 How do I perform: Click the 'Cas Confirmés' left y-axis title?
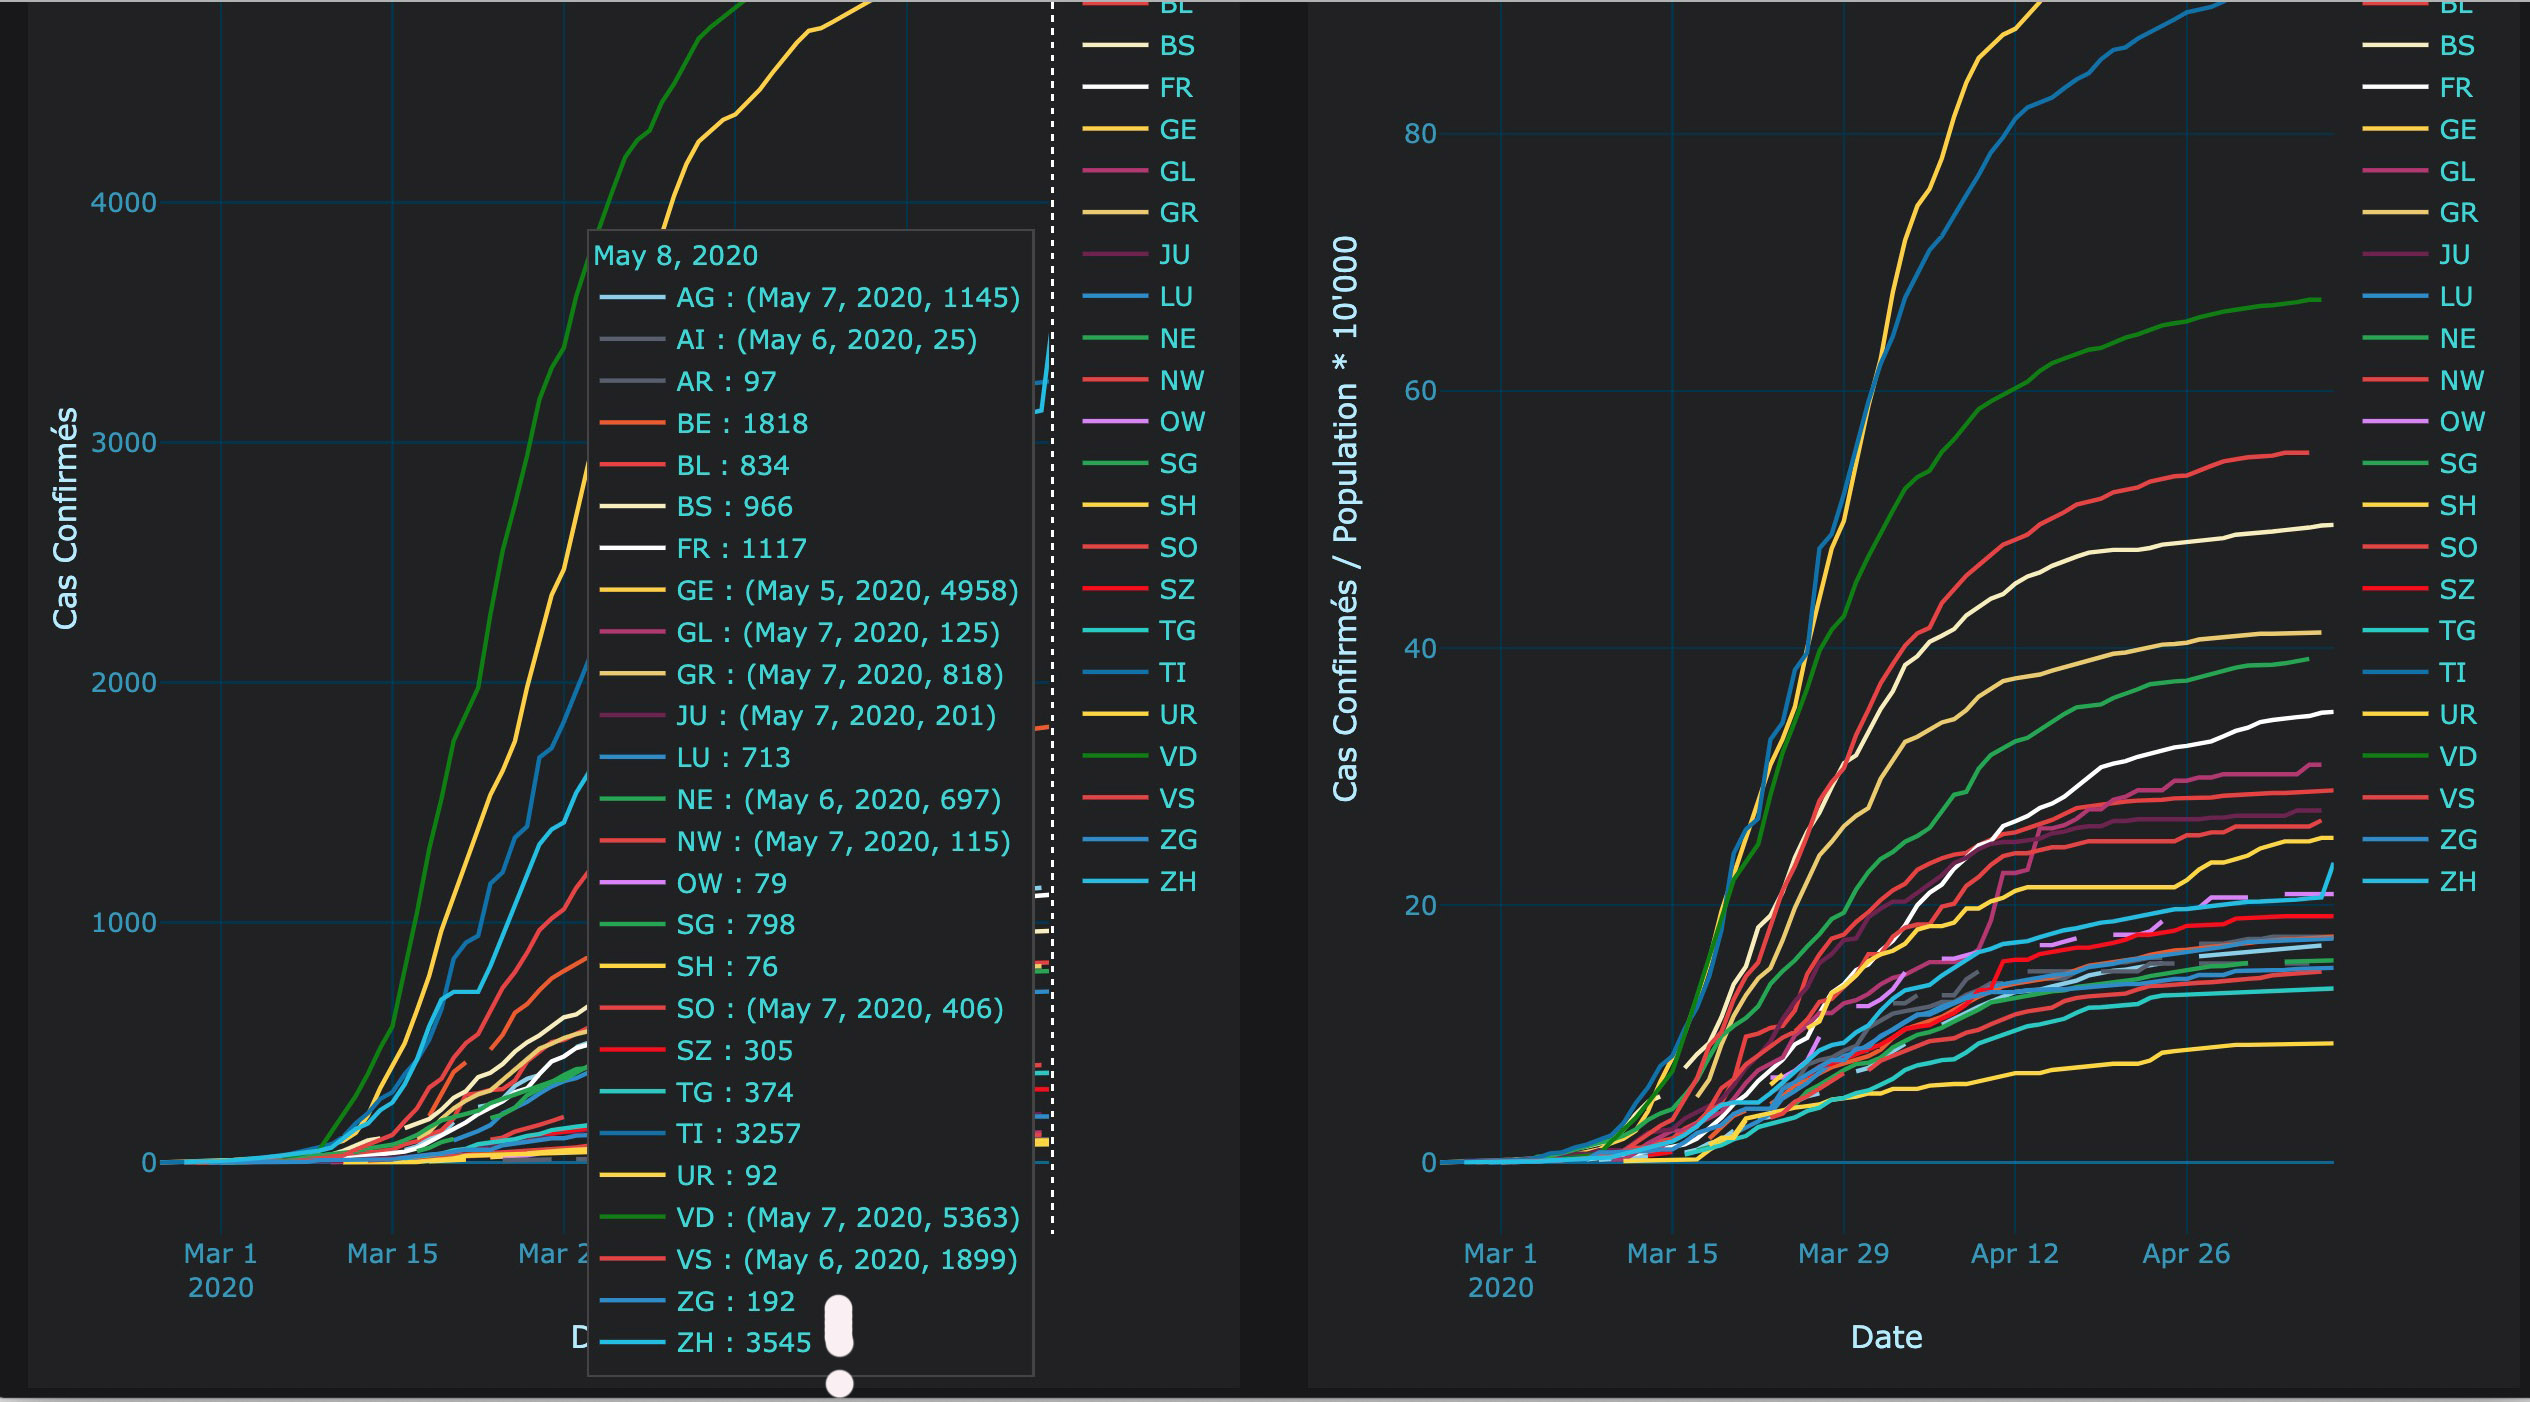click(65, 518)
